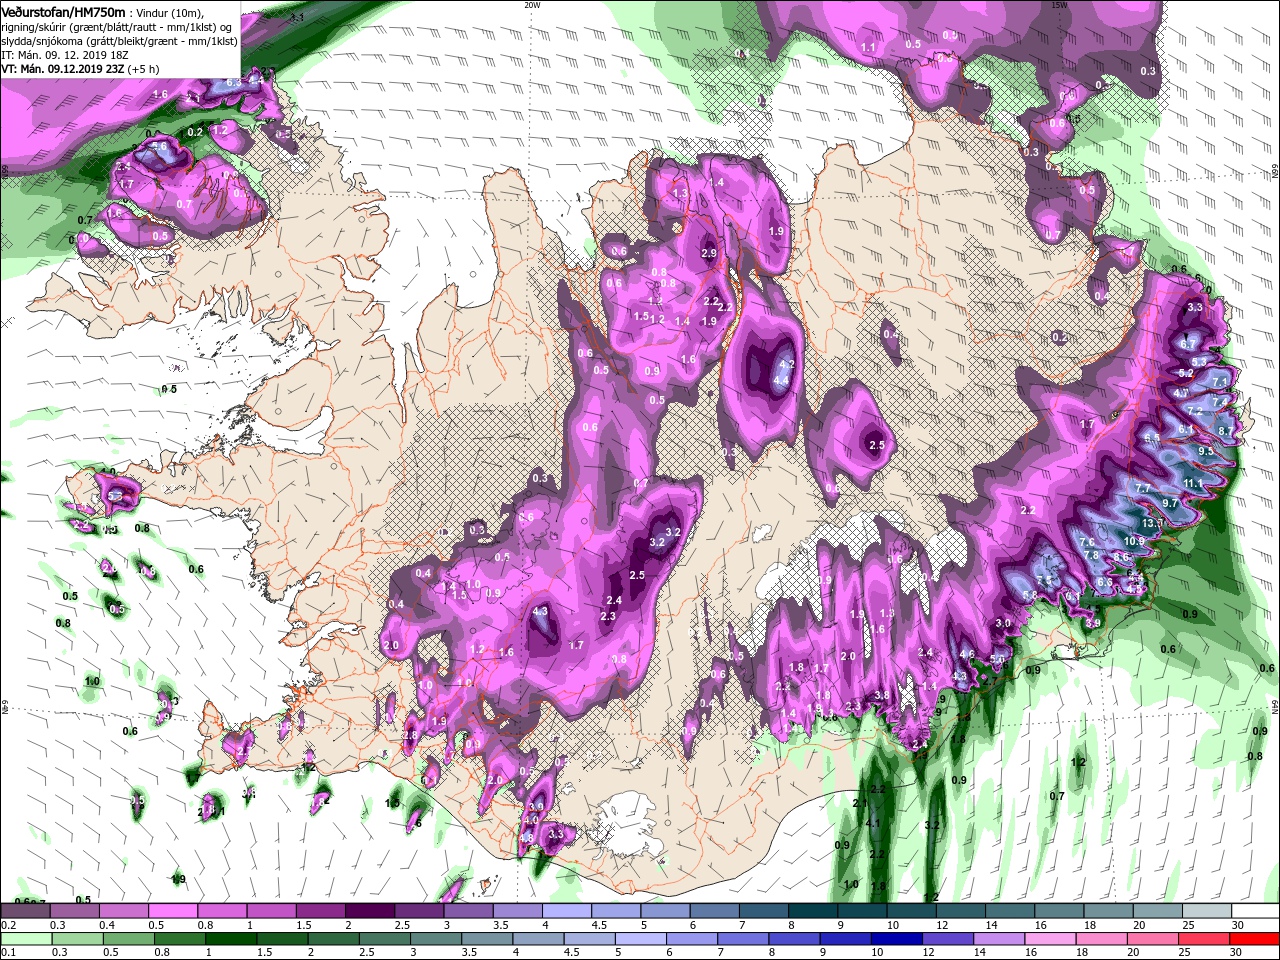
Task: Click the lower scale swatch between 3 and 3.5
Action: 436,938
